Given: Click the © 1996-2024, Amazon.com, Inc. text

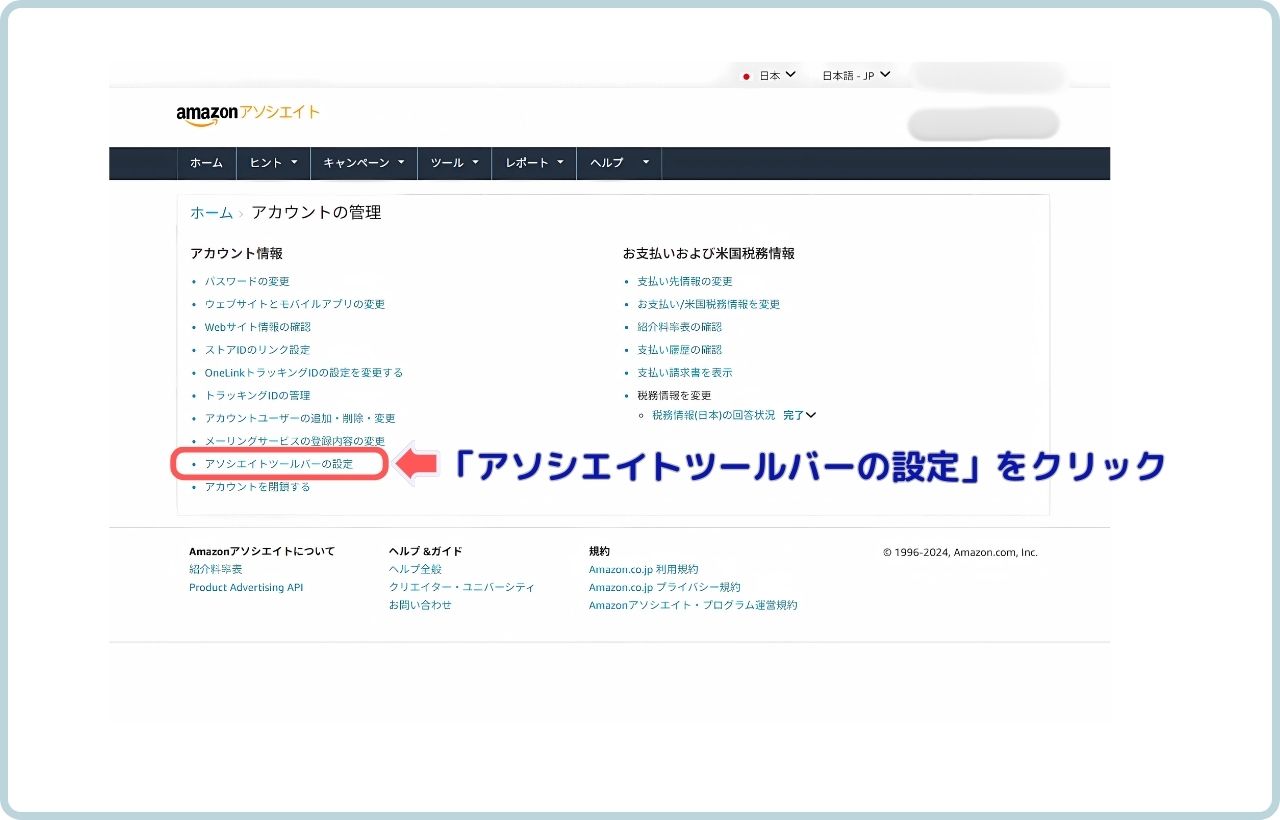Looking at the screenshot, I should click(x=960, y=552).
